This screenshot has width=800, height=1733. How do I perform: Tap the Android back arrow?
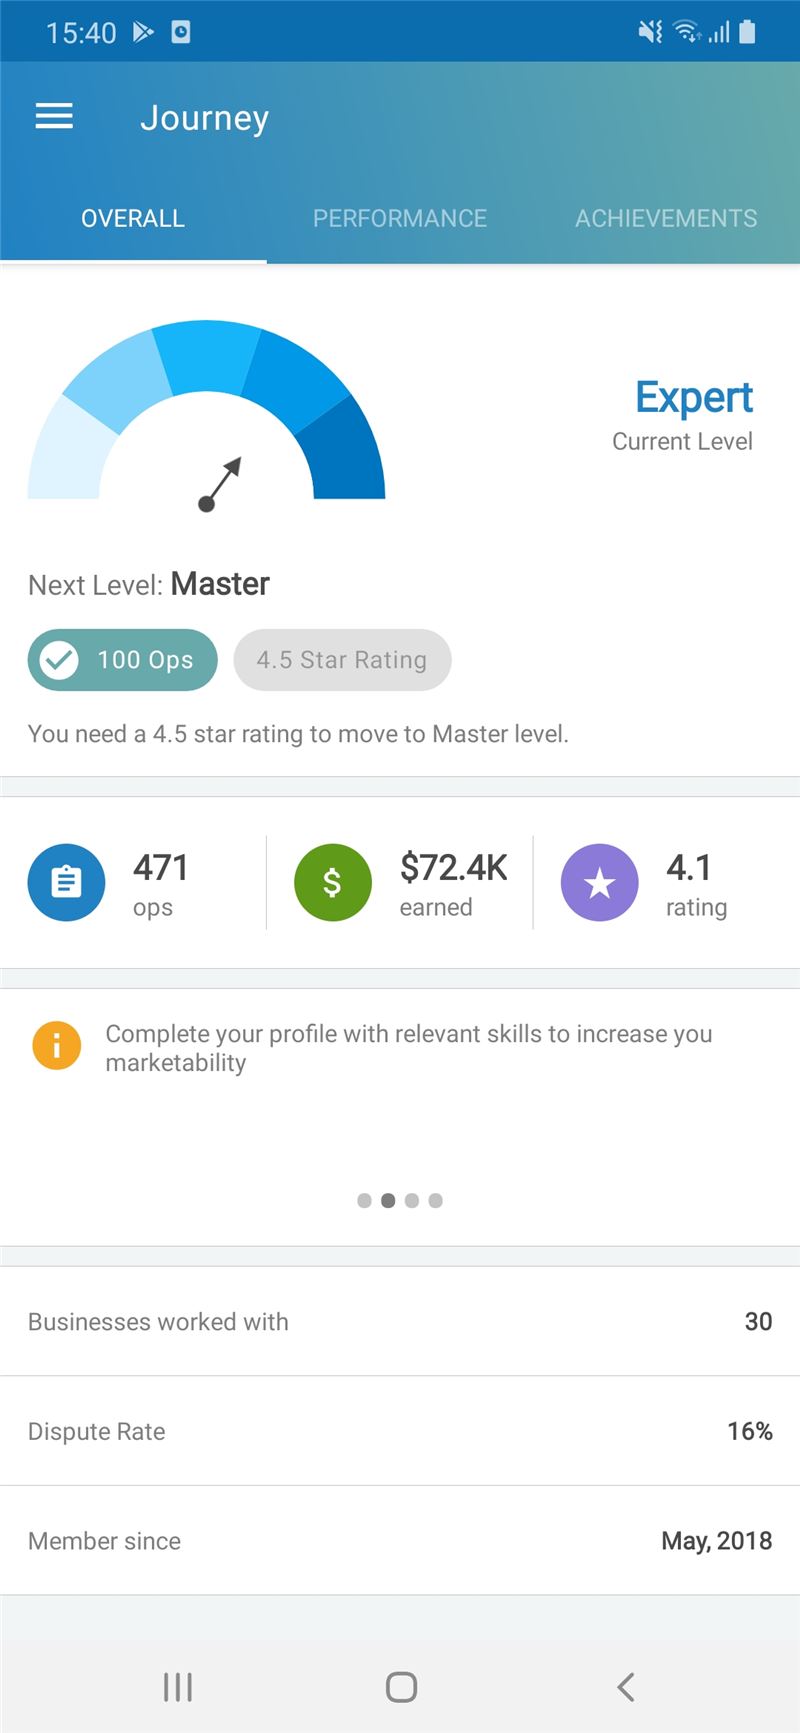pos(626,1687)
